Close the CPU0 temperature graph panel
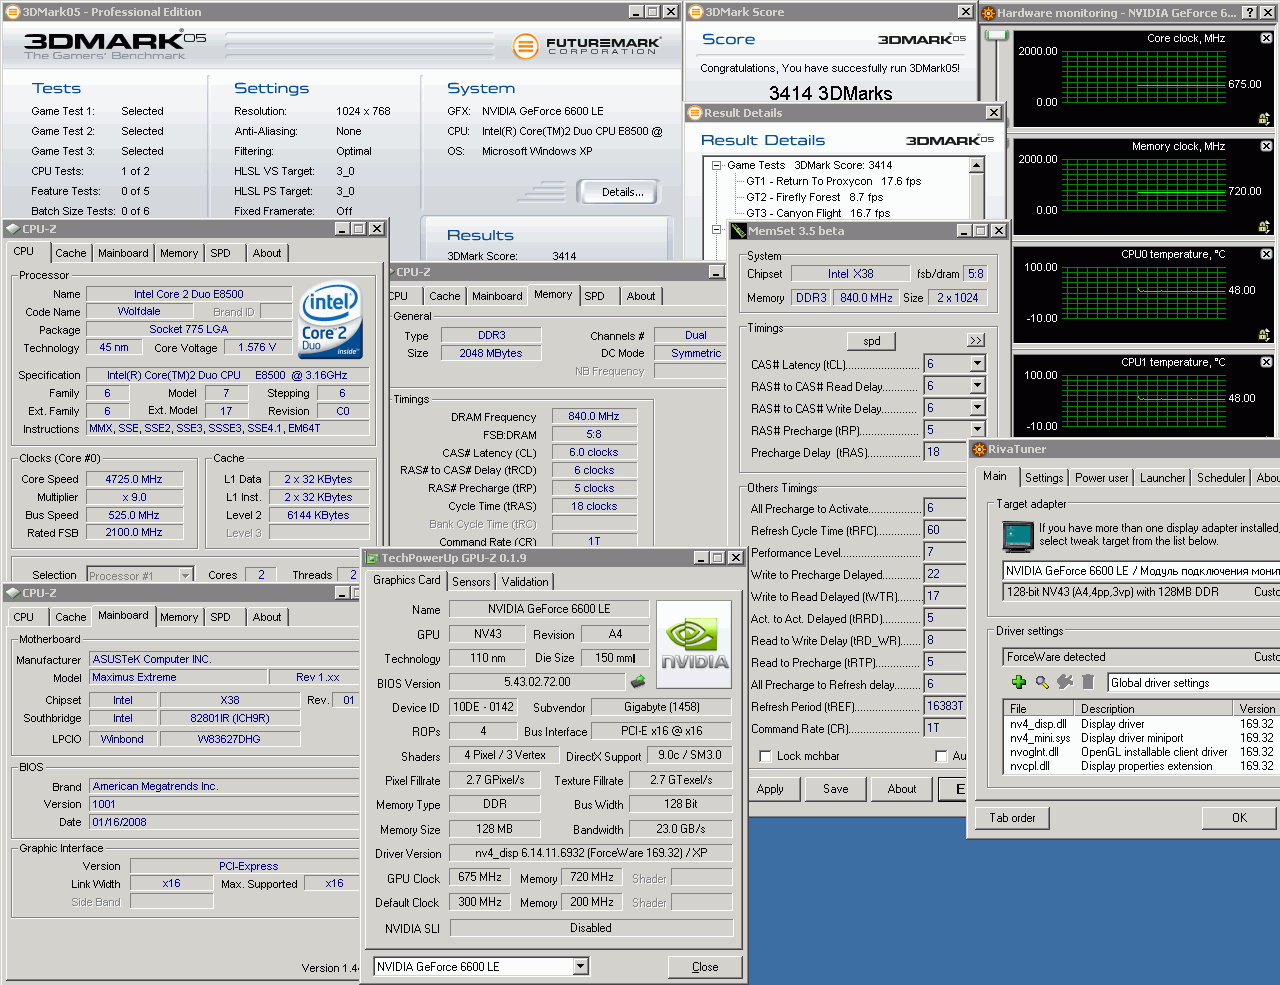This screenshot has width=1280, height=985. click(1266, 254)
